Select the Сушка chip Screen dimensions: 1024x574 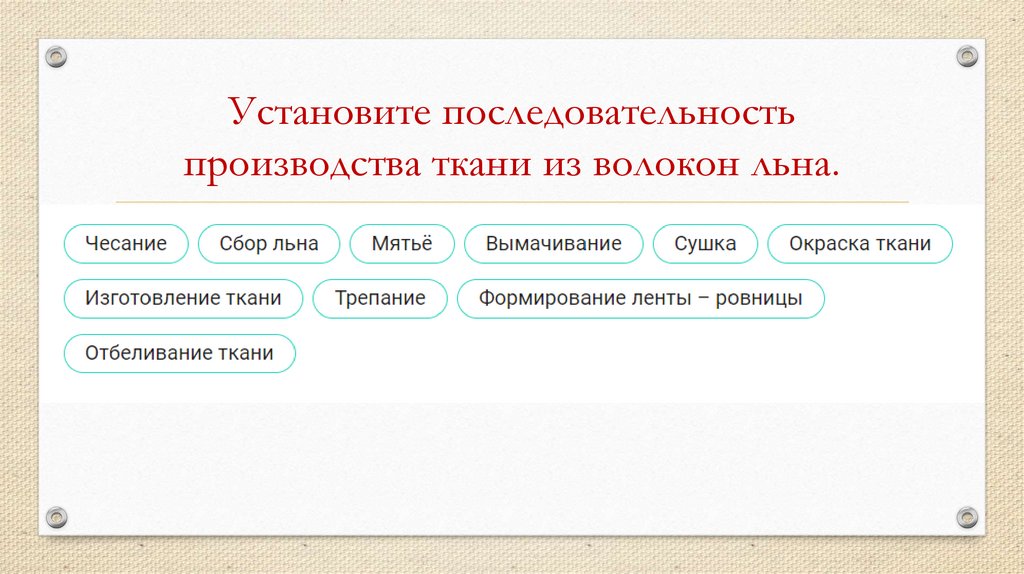705,244
